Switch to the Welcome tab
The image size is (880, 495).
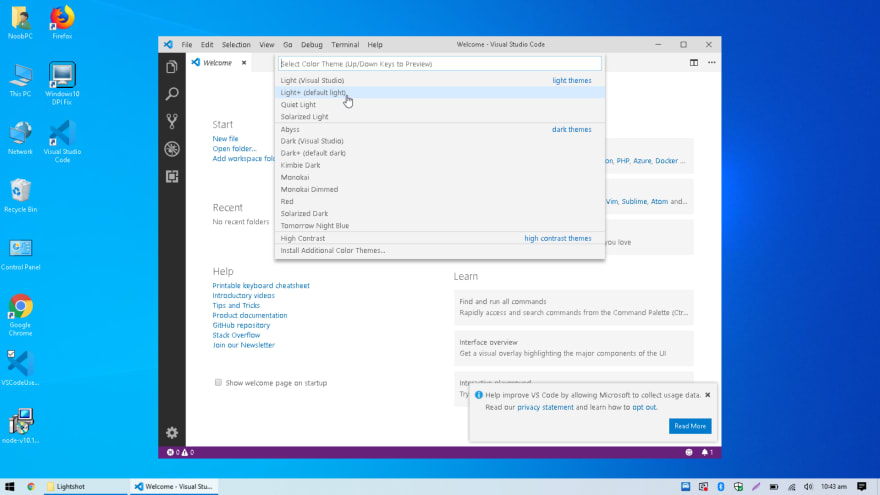pyautogui.click(x=217, y=63)
